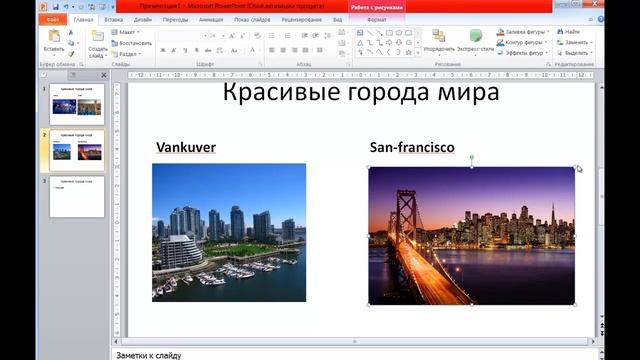Select the straight line shape
Viewport: 640px width, 360px height.
point(370,33)
